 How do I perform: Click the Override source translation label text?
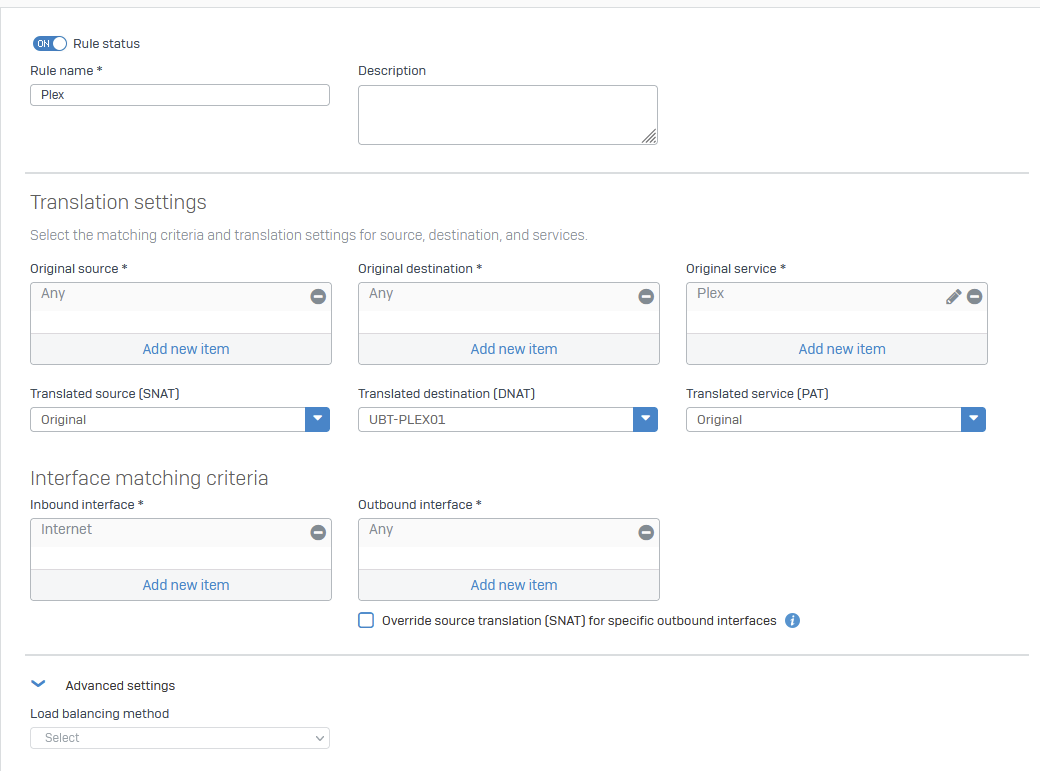[579, 620]
